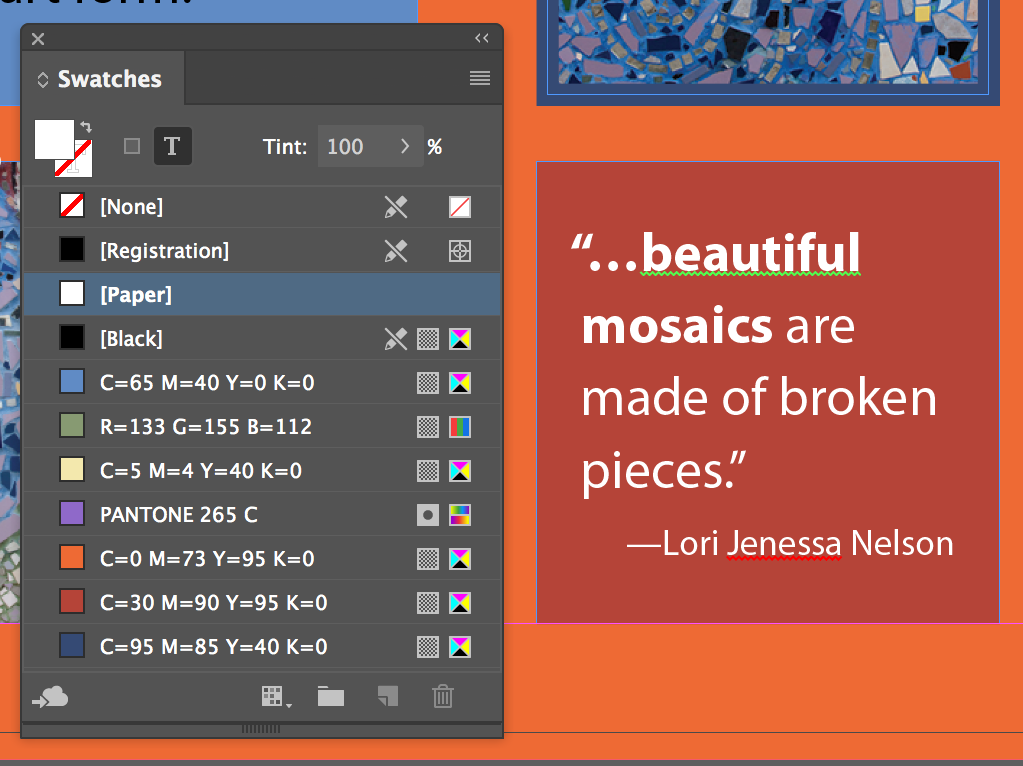Delete swatch with the trash icon
The width and height of the screenshot is (1023, 766).
[x=442, y=696]
